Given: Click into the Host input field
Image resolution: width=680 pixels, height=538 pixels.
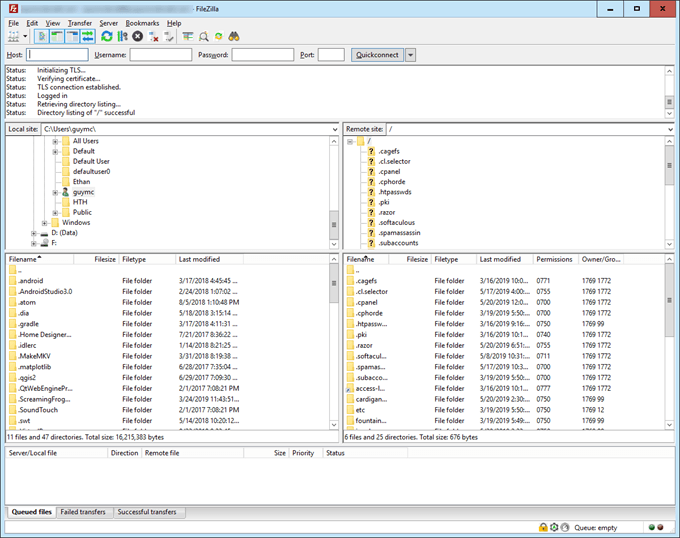Looking at the screenshot, I should (57, 55).
